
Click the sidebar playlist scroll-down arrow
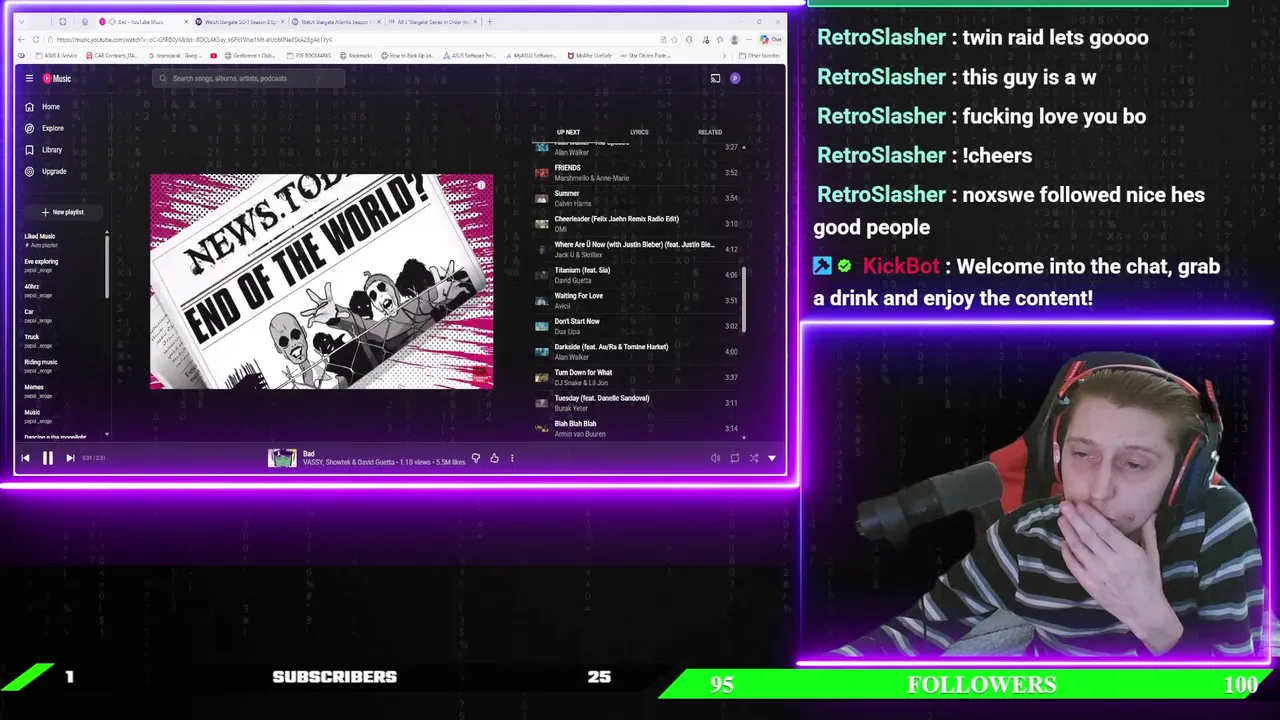106,436
